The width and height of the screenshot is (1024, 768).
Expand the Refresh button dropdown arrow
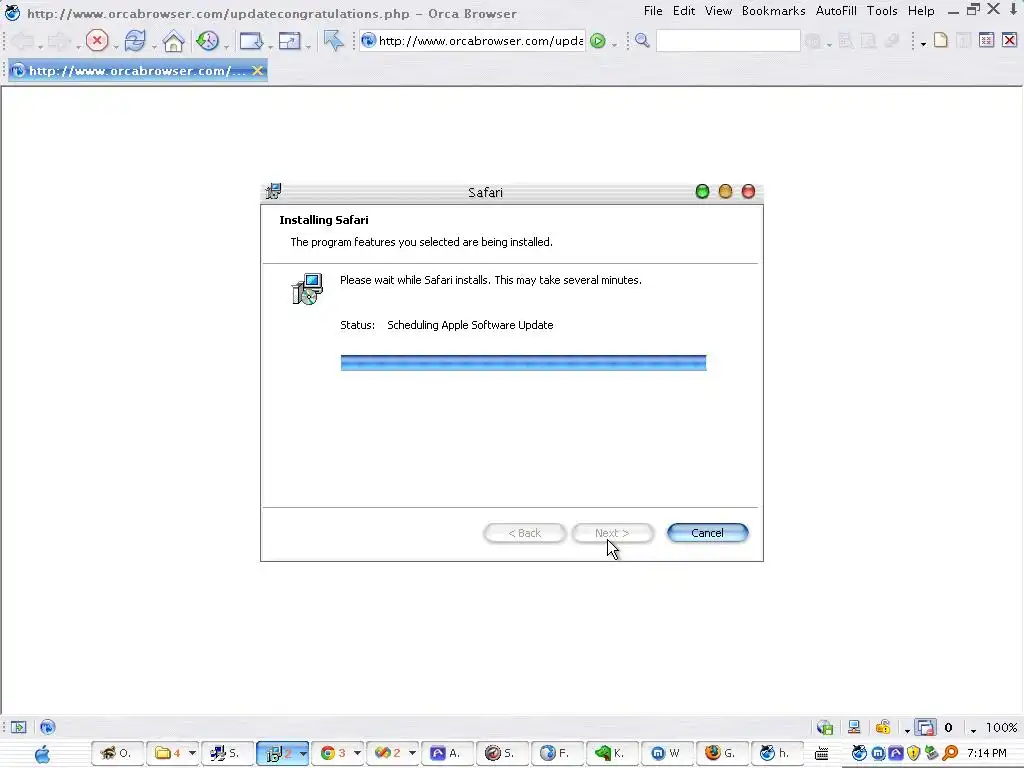pyautogui.click(x=153, y=46)
